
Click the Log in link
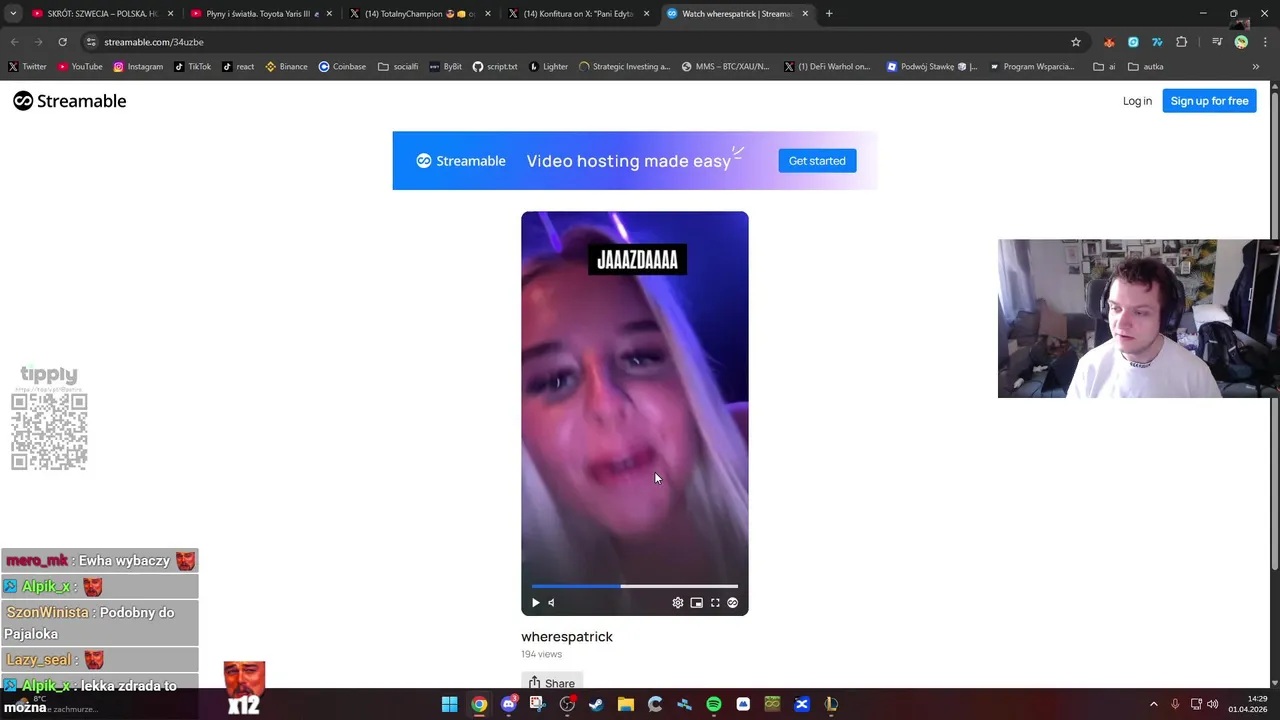[1137, 101]
